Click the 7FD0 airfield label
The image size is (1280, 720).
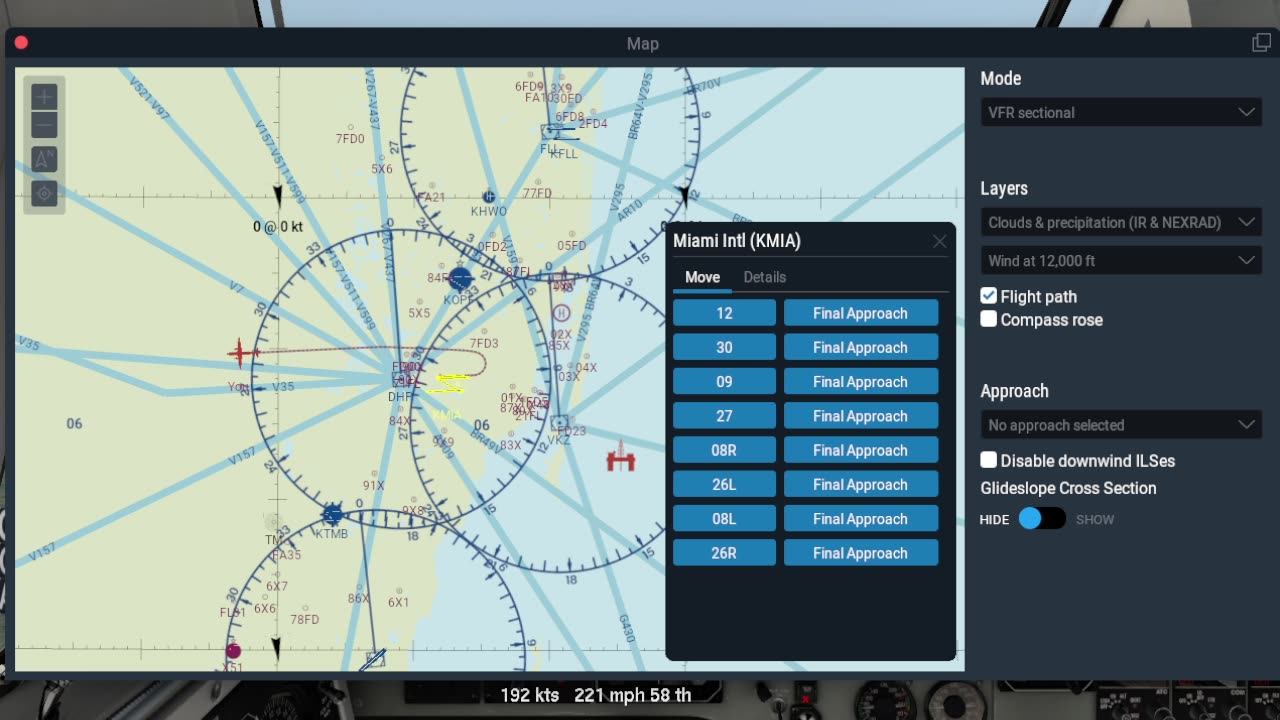pyautogui.click(x=350, y=139)
